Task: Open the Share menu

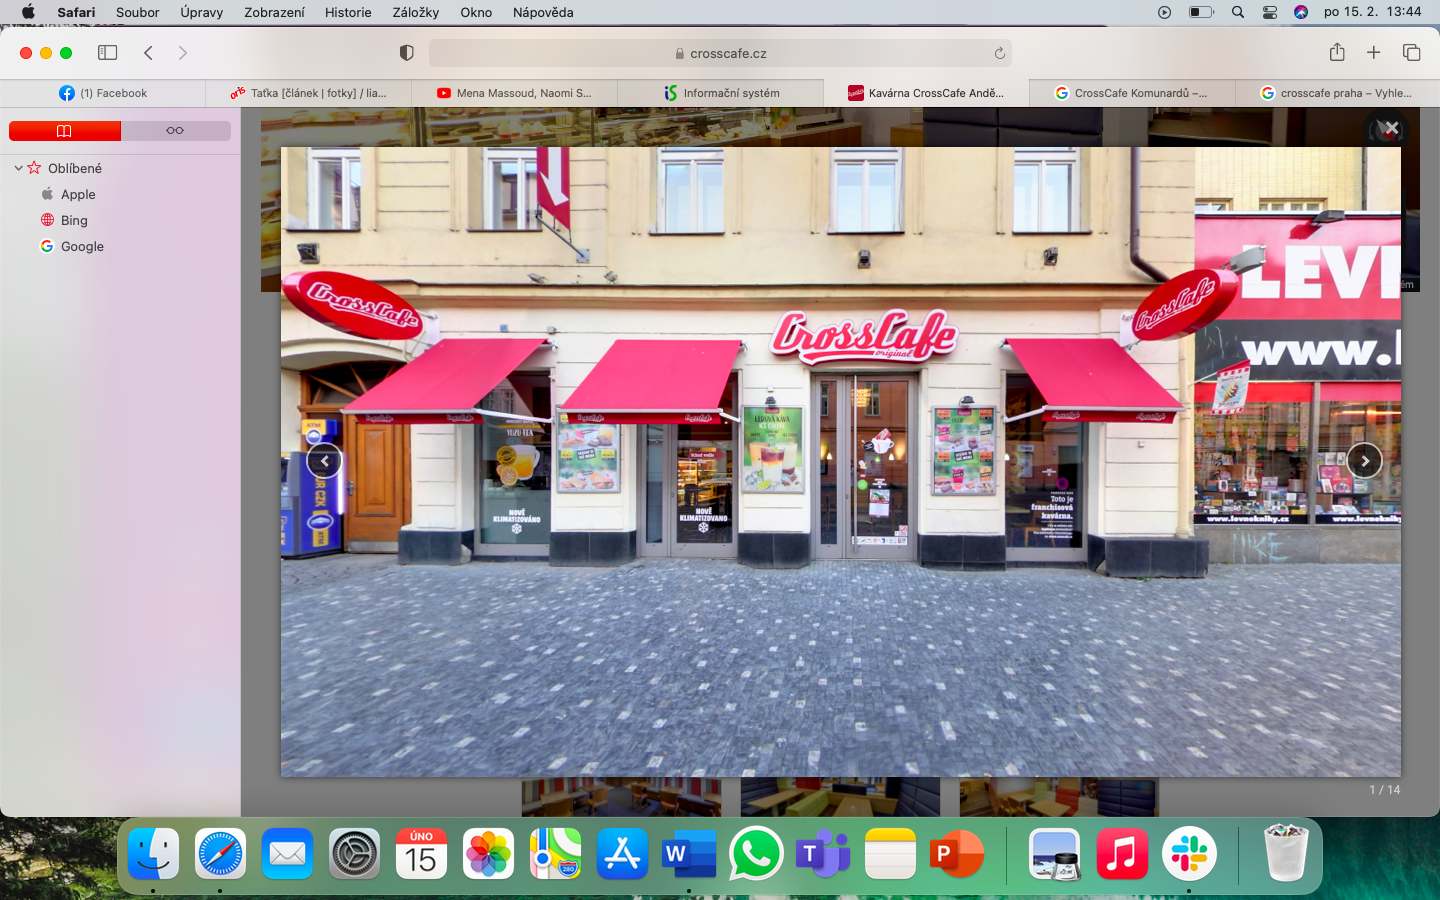Action: 1337,53
